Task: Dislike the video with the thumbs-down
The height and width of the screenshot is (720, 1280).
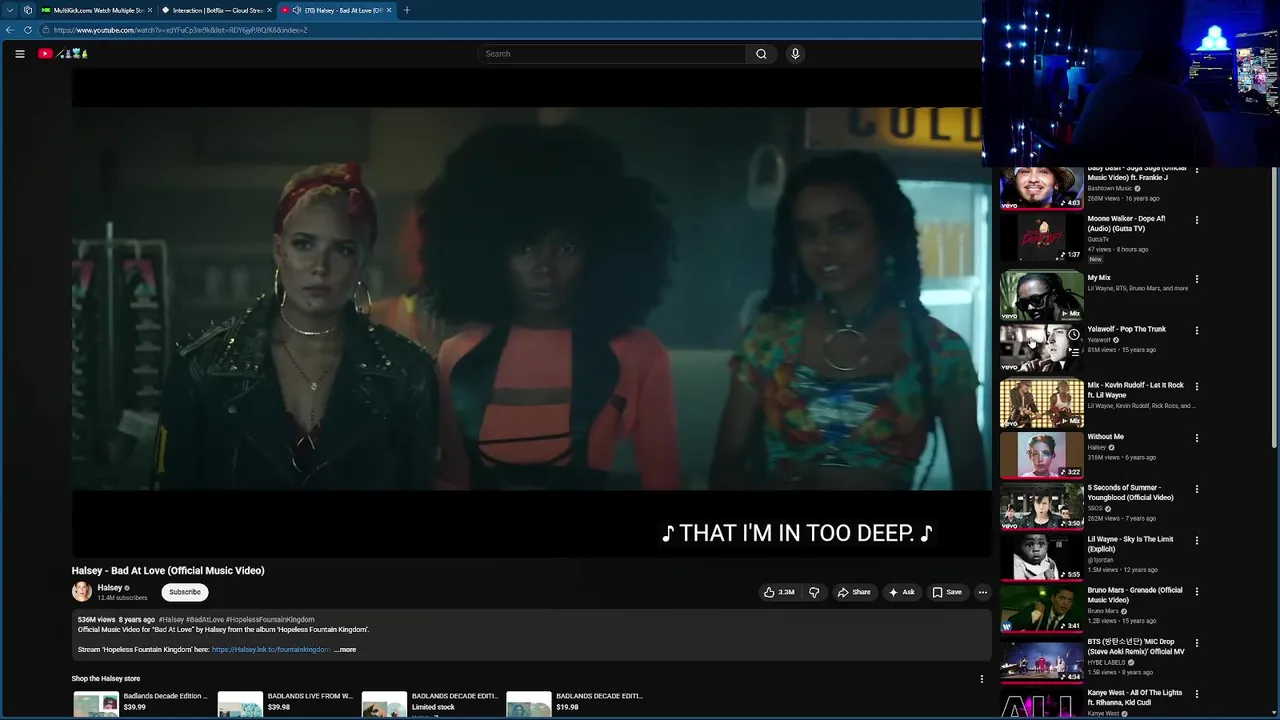Action: (814, 592)
